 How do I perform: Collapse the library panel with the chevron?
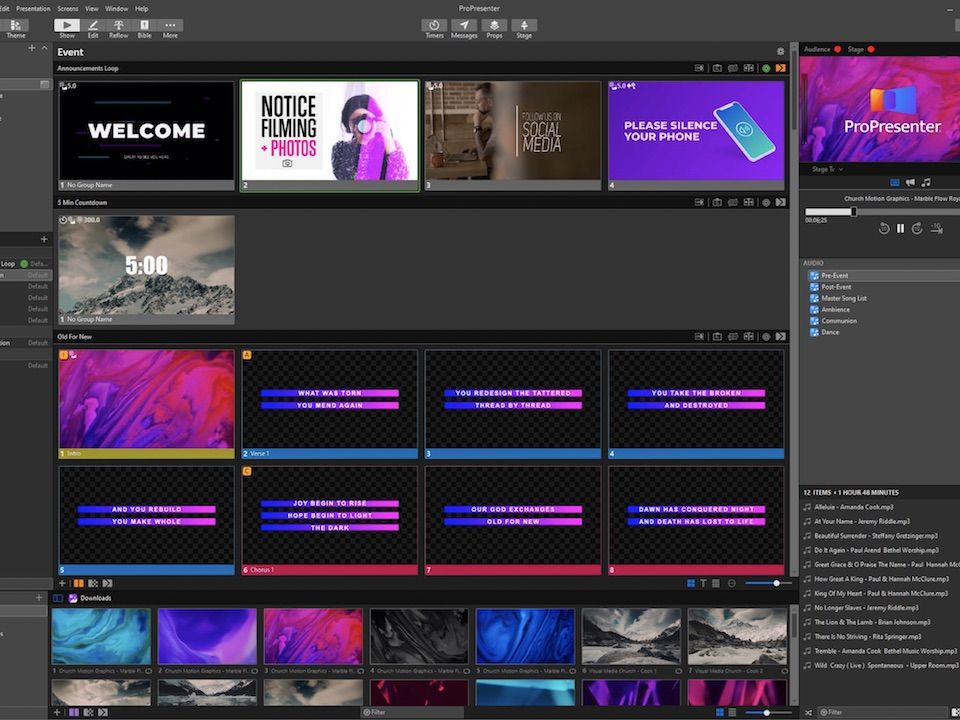44,48
